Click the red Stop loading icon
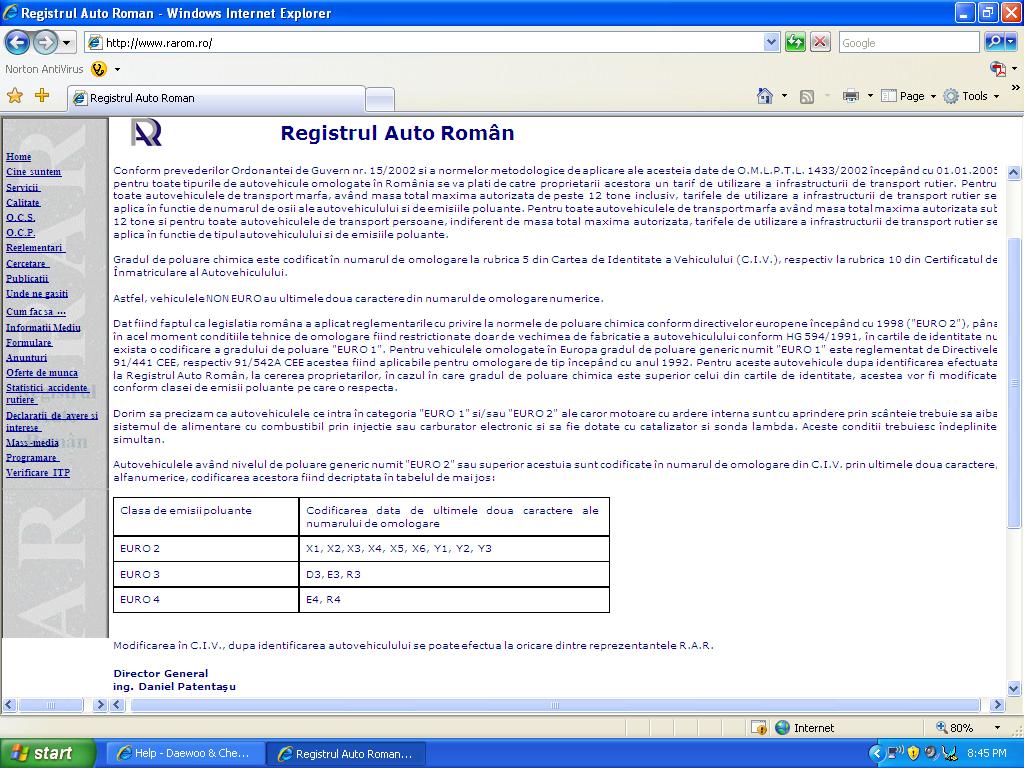The height and width of the screenshot is (768, 1024). pos(820,42)
